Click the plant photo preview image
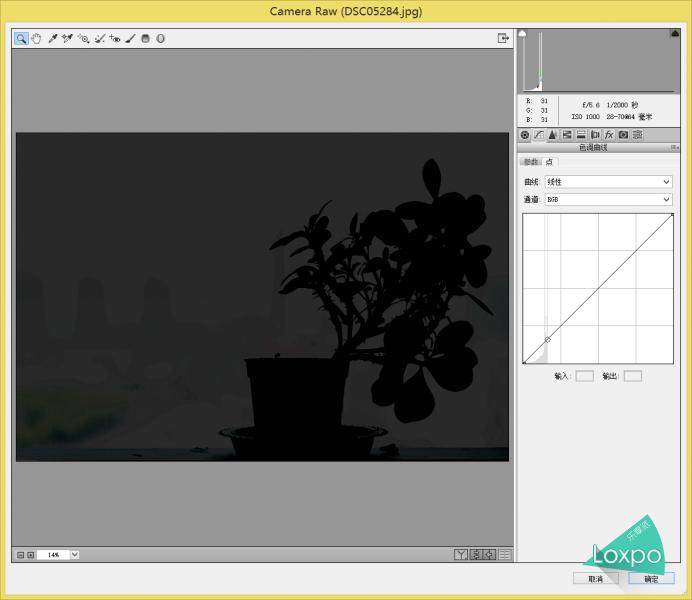The height and width of the screenshot is (600, 692). (262, 297)
